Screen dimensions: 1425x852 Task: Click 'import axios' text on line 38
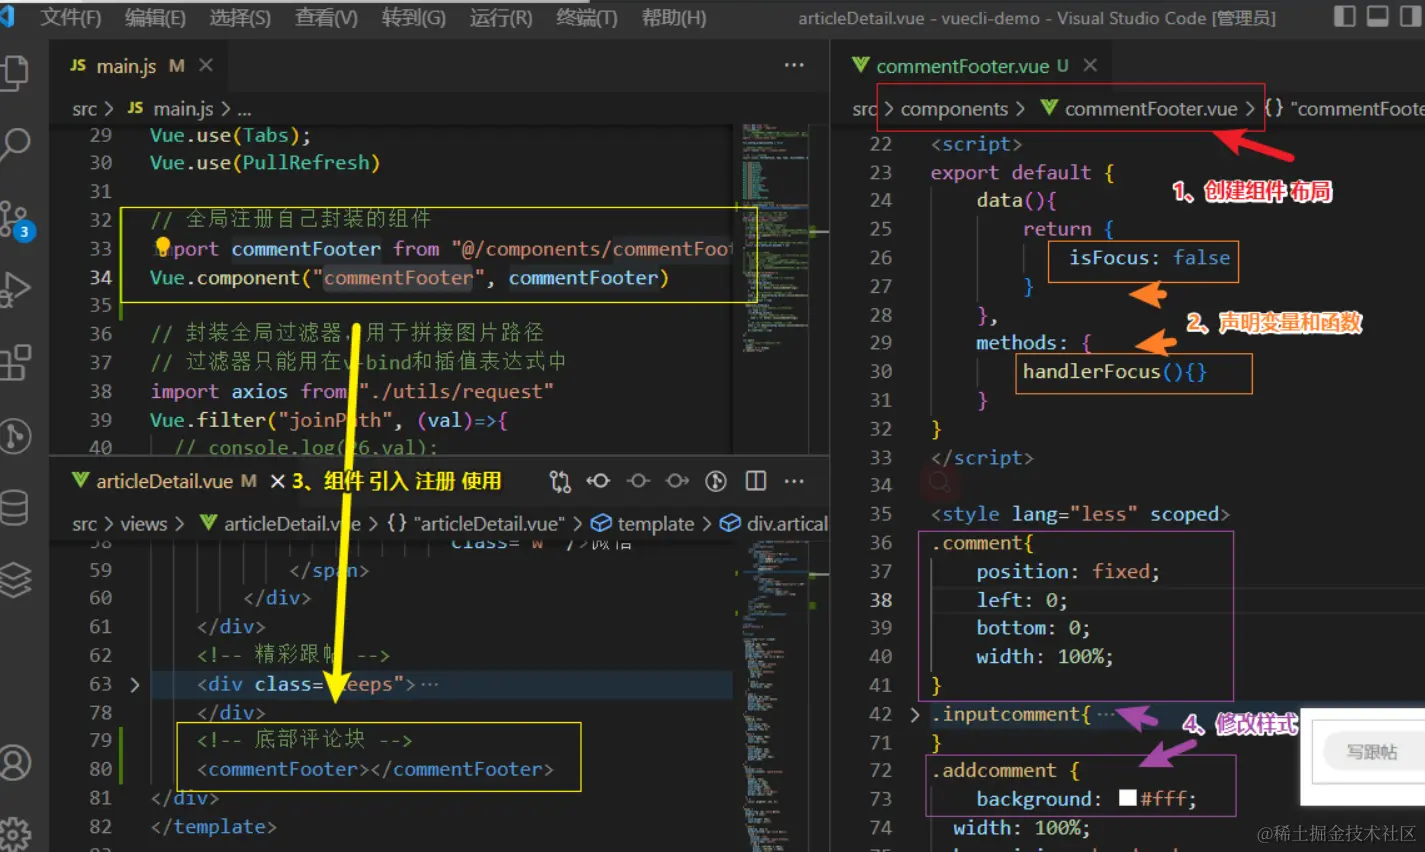[x=219, y=391]
